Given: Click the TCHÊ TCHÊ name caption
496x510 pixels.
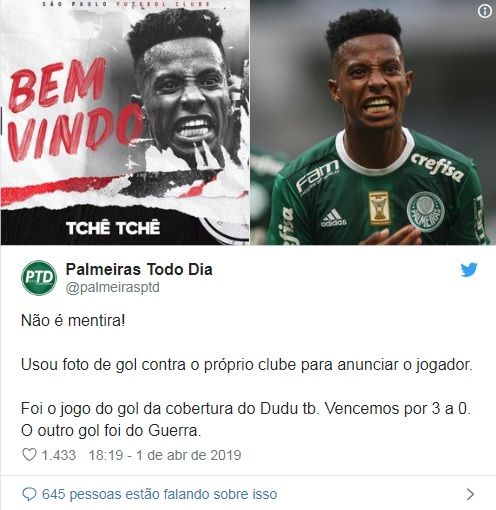Looking at the screenshot, I should 113,228.
